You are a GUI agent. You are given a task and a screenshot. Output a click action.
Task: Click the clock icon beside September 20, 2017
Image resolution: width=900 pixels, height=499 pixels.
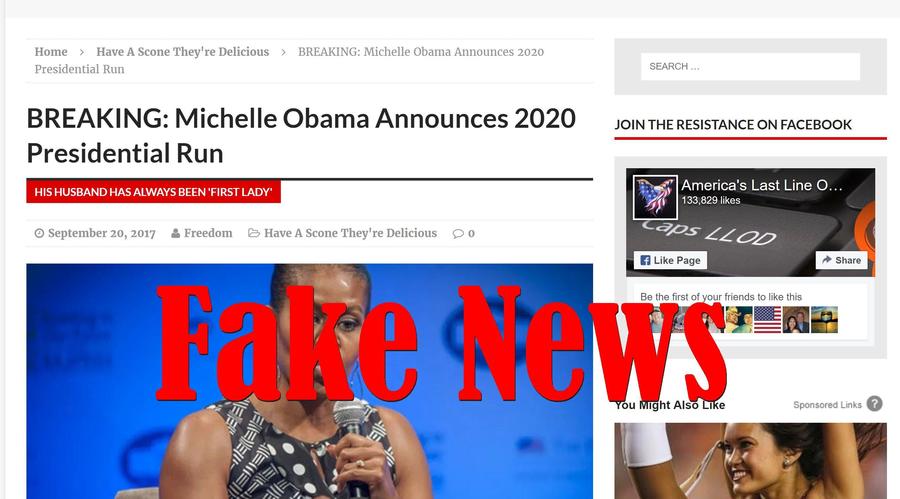tap(39, 233)
